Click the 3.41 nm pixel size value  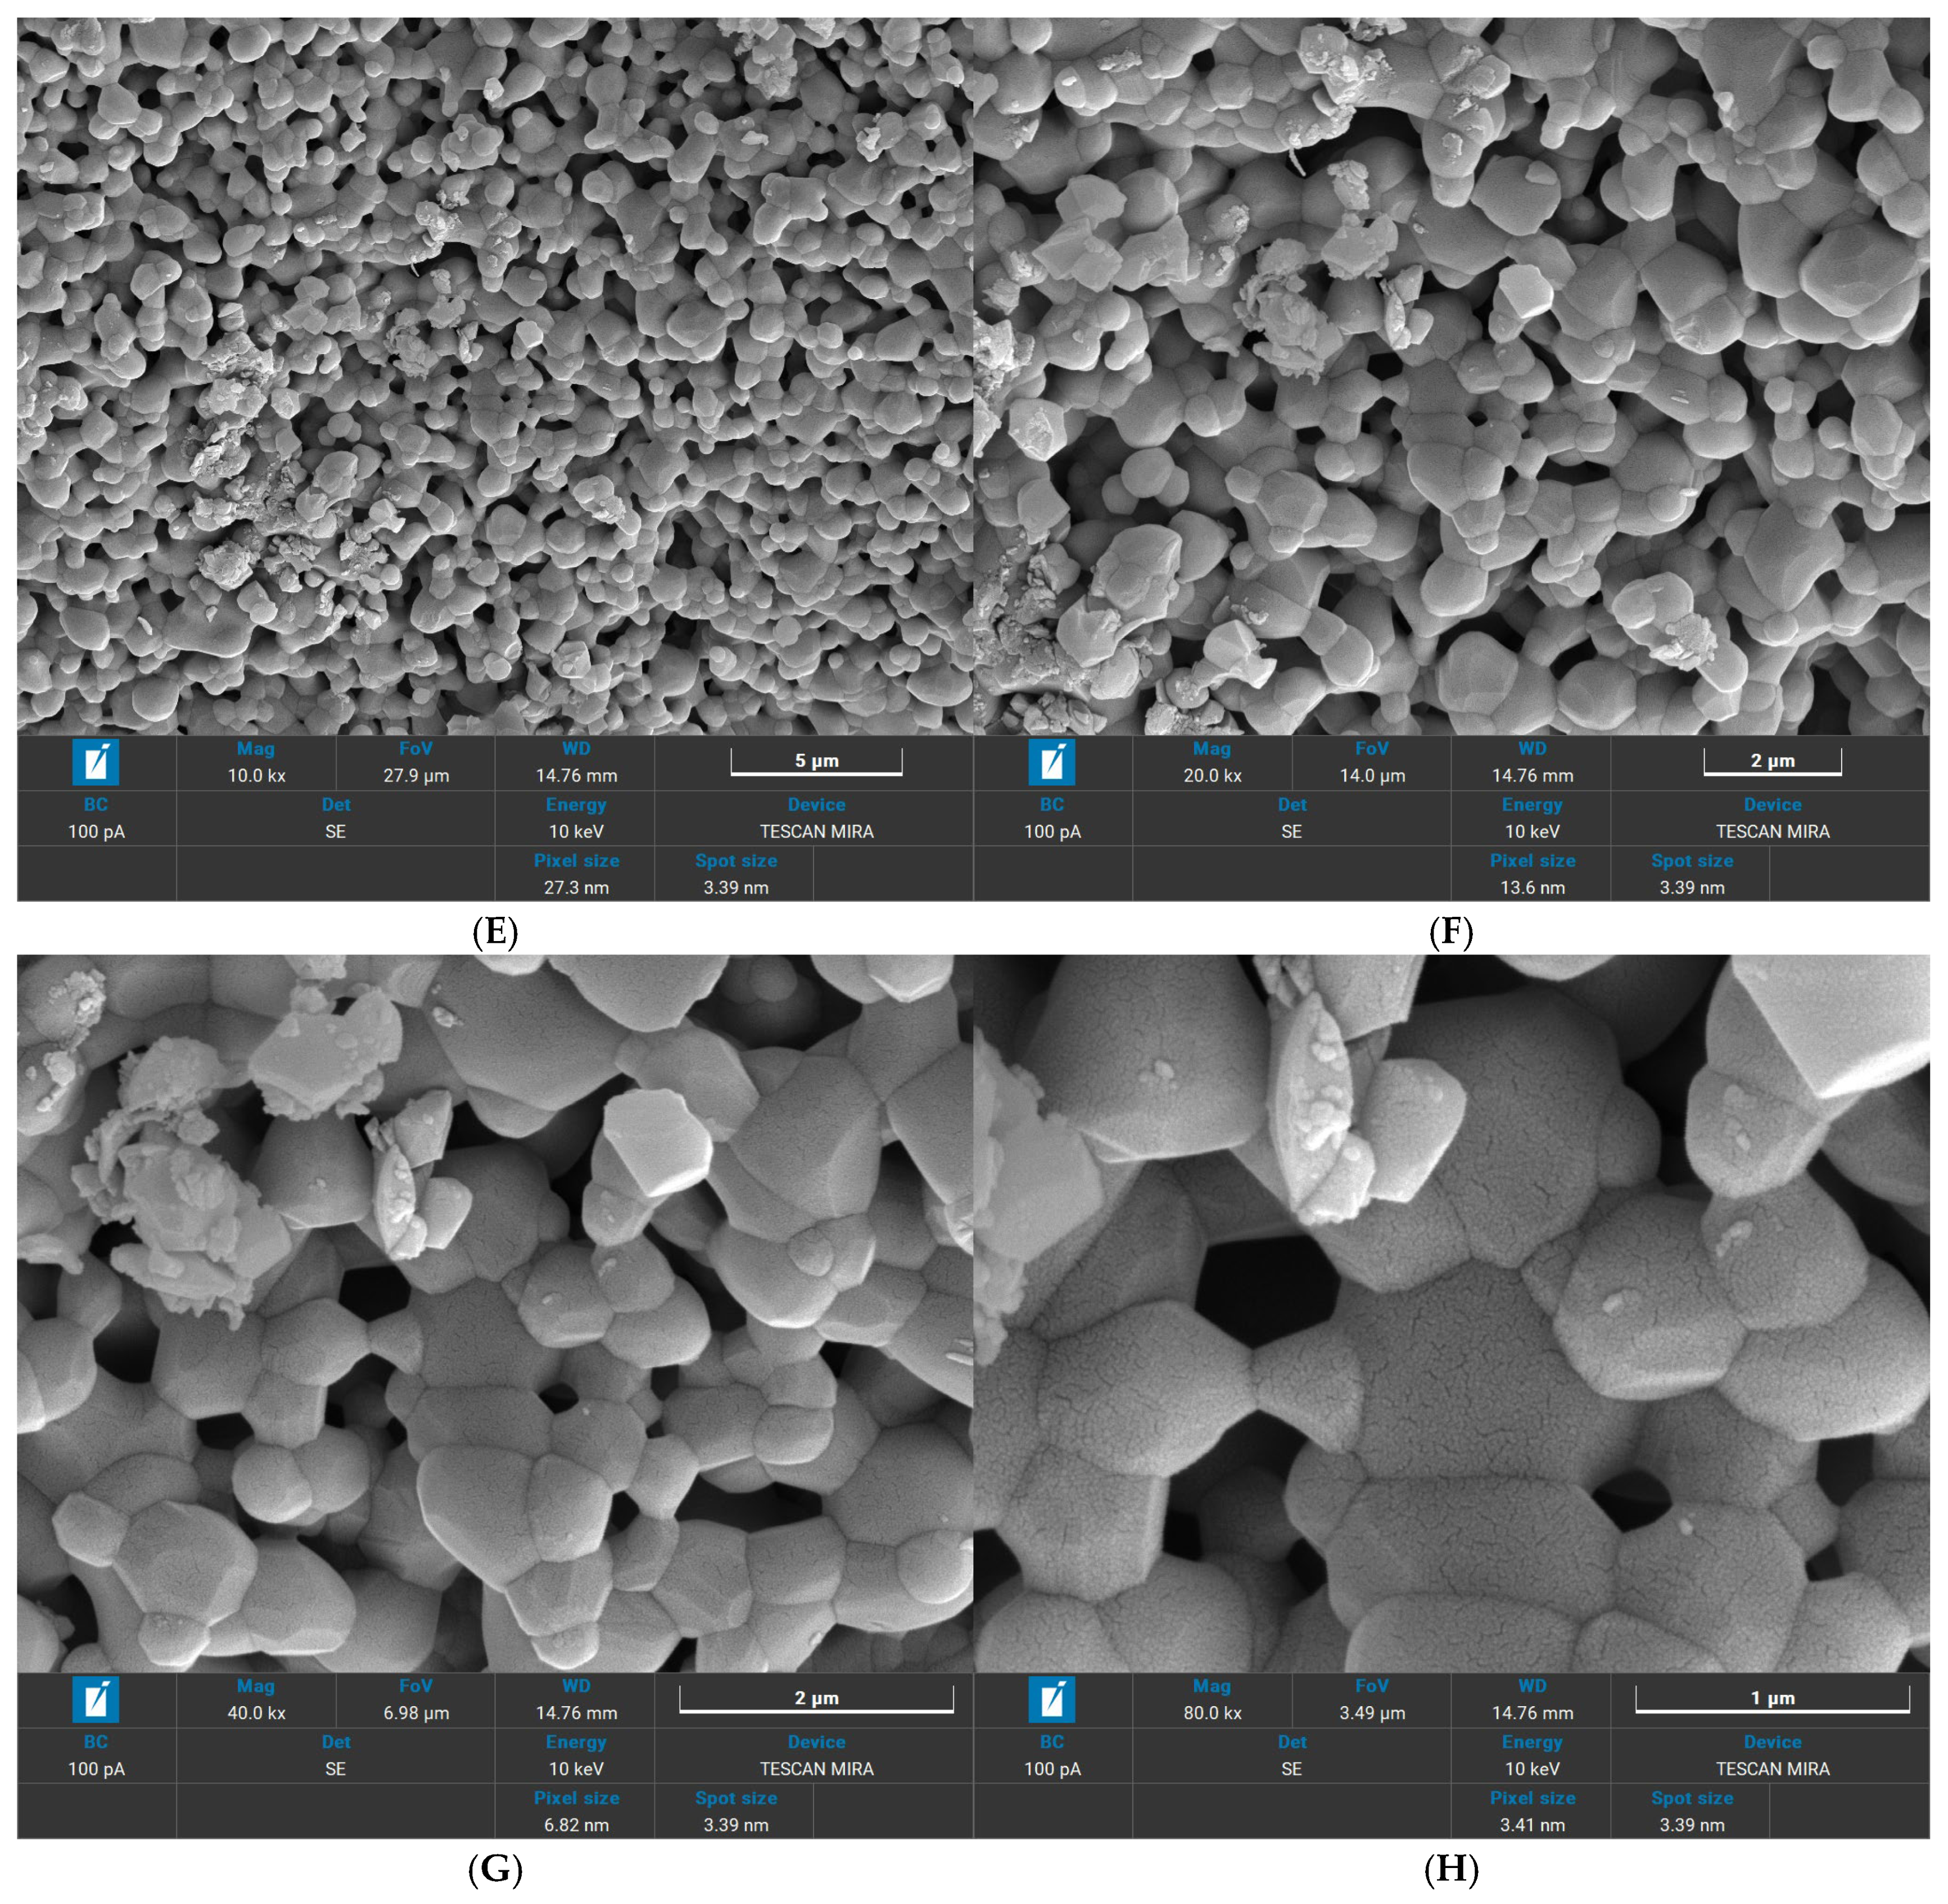(1532, 1825)
